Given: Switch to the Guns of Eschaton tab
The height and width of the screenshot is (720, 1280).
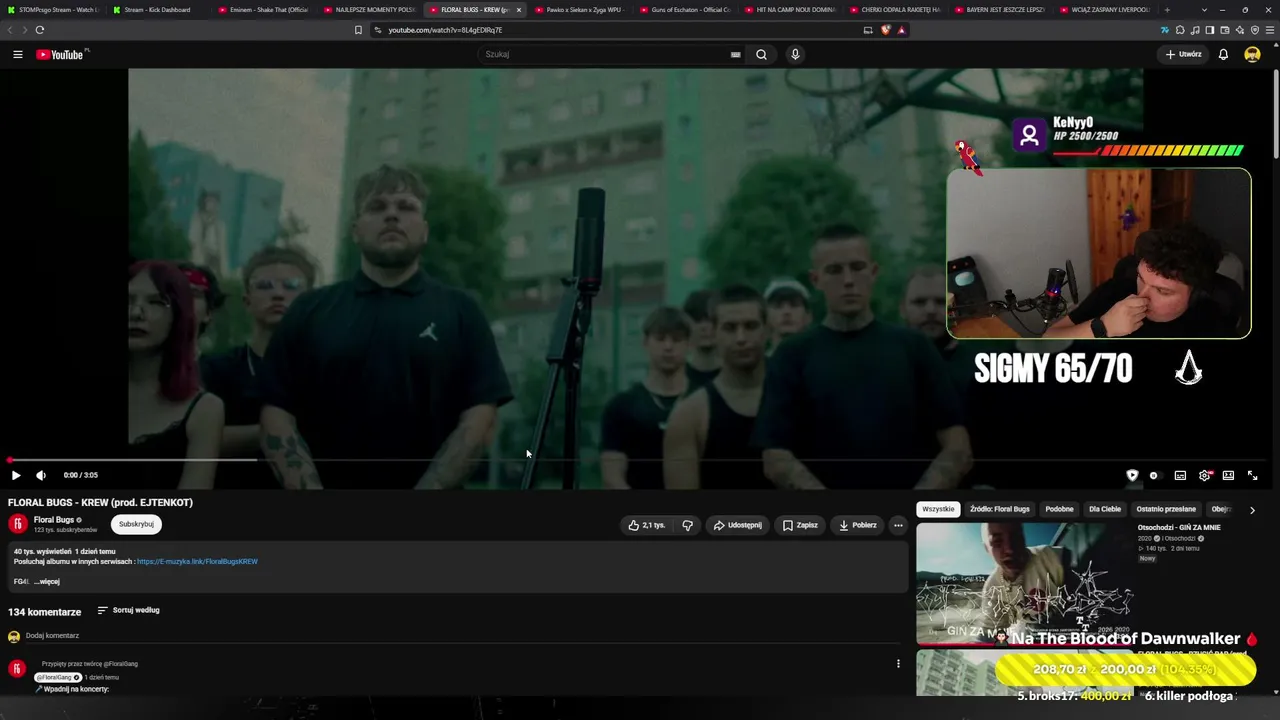Looking at the screenshot, I should click(686, 10).
